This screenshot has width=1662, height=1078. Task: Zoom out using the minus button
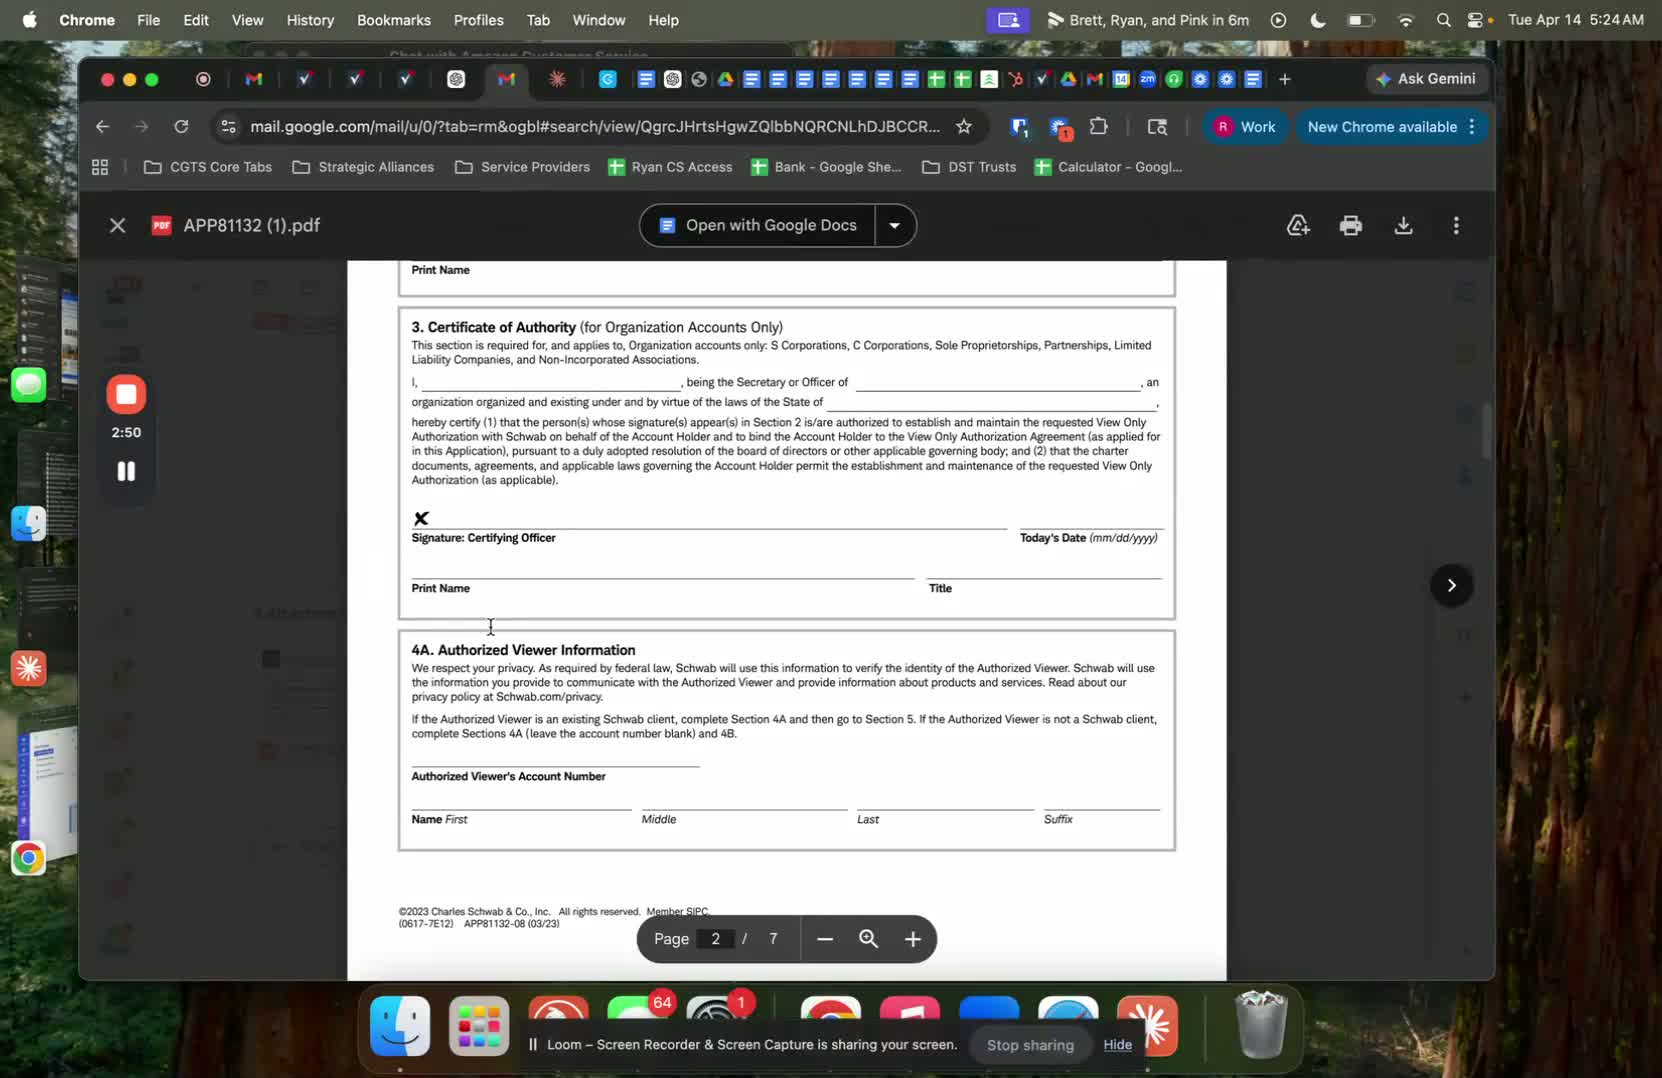(x=825, y=939)
